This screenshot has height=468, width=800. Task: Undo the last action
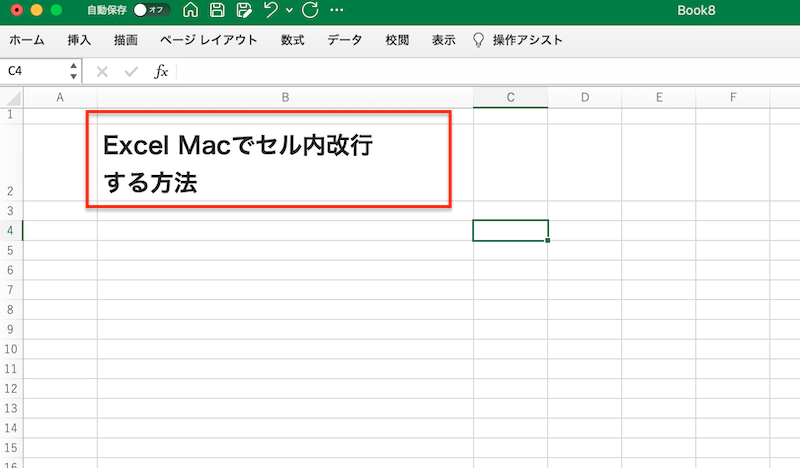tap(271, 10)
